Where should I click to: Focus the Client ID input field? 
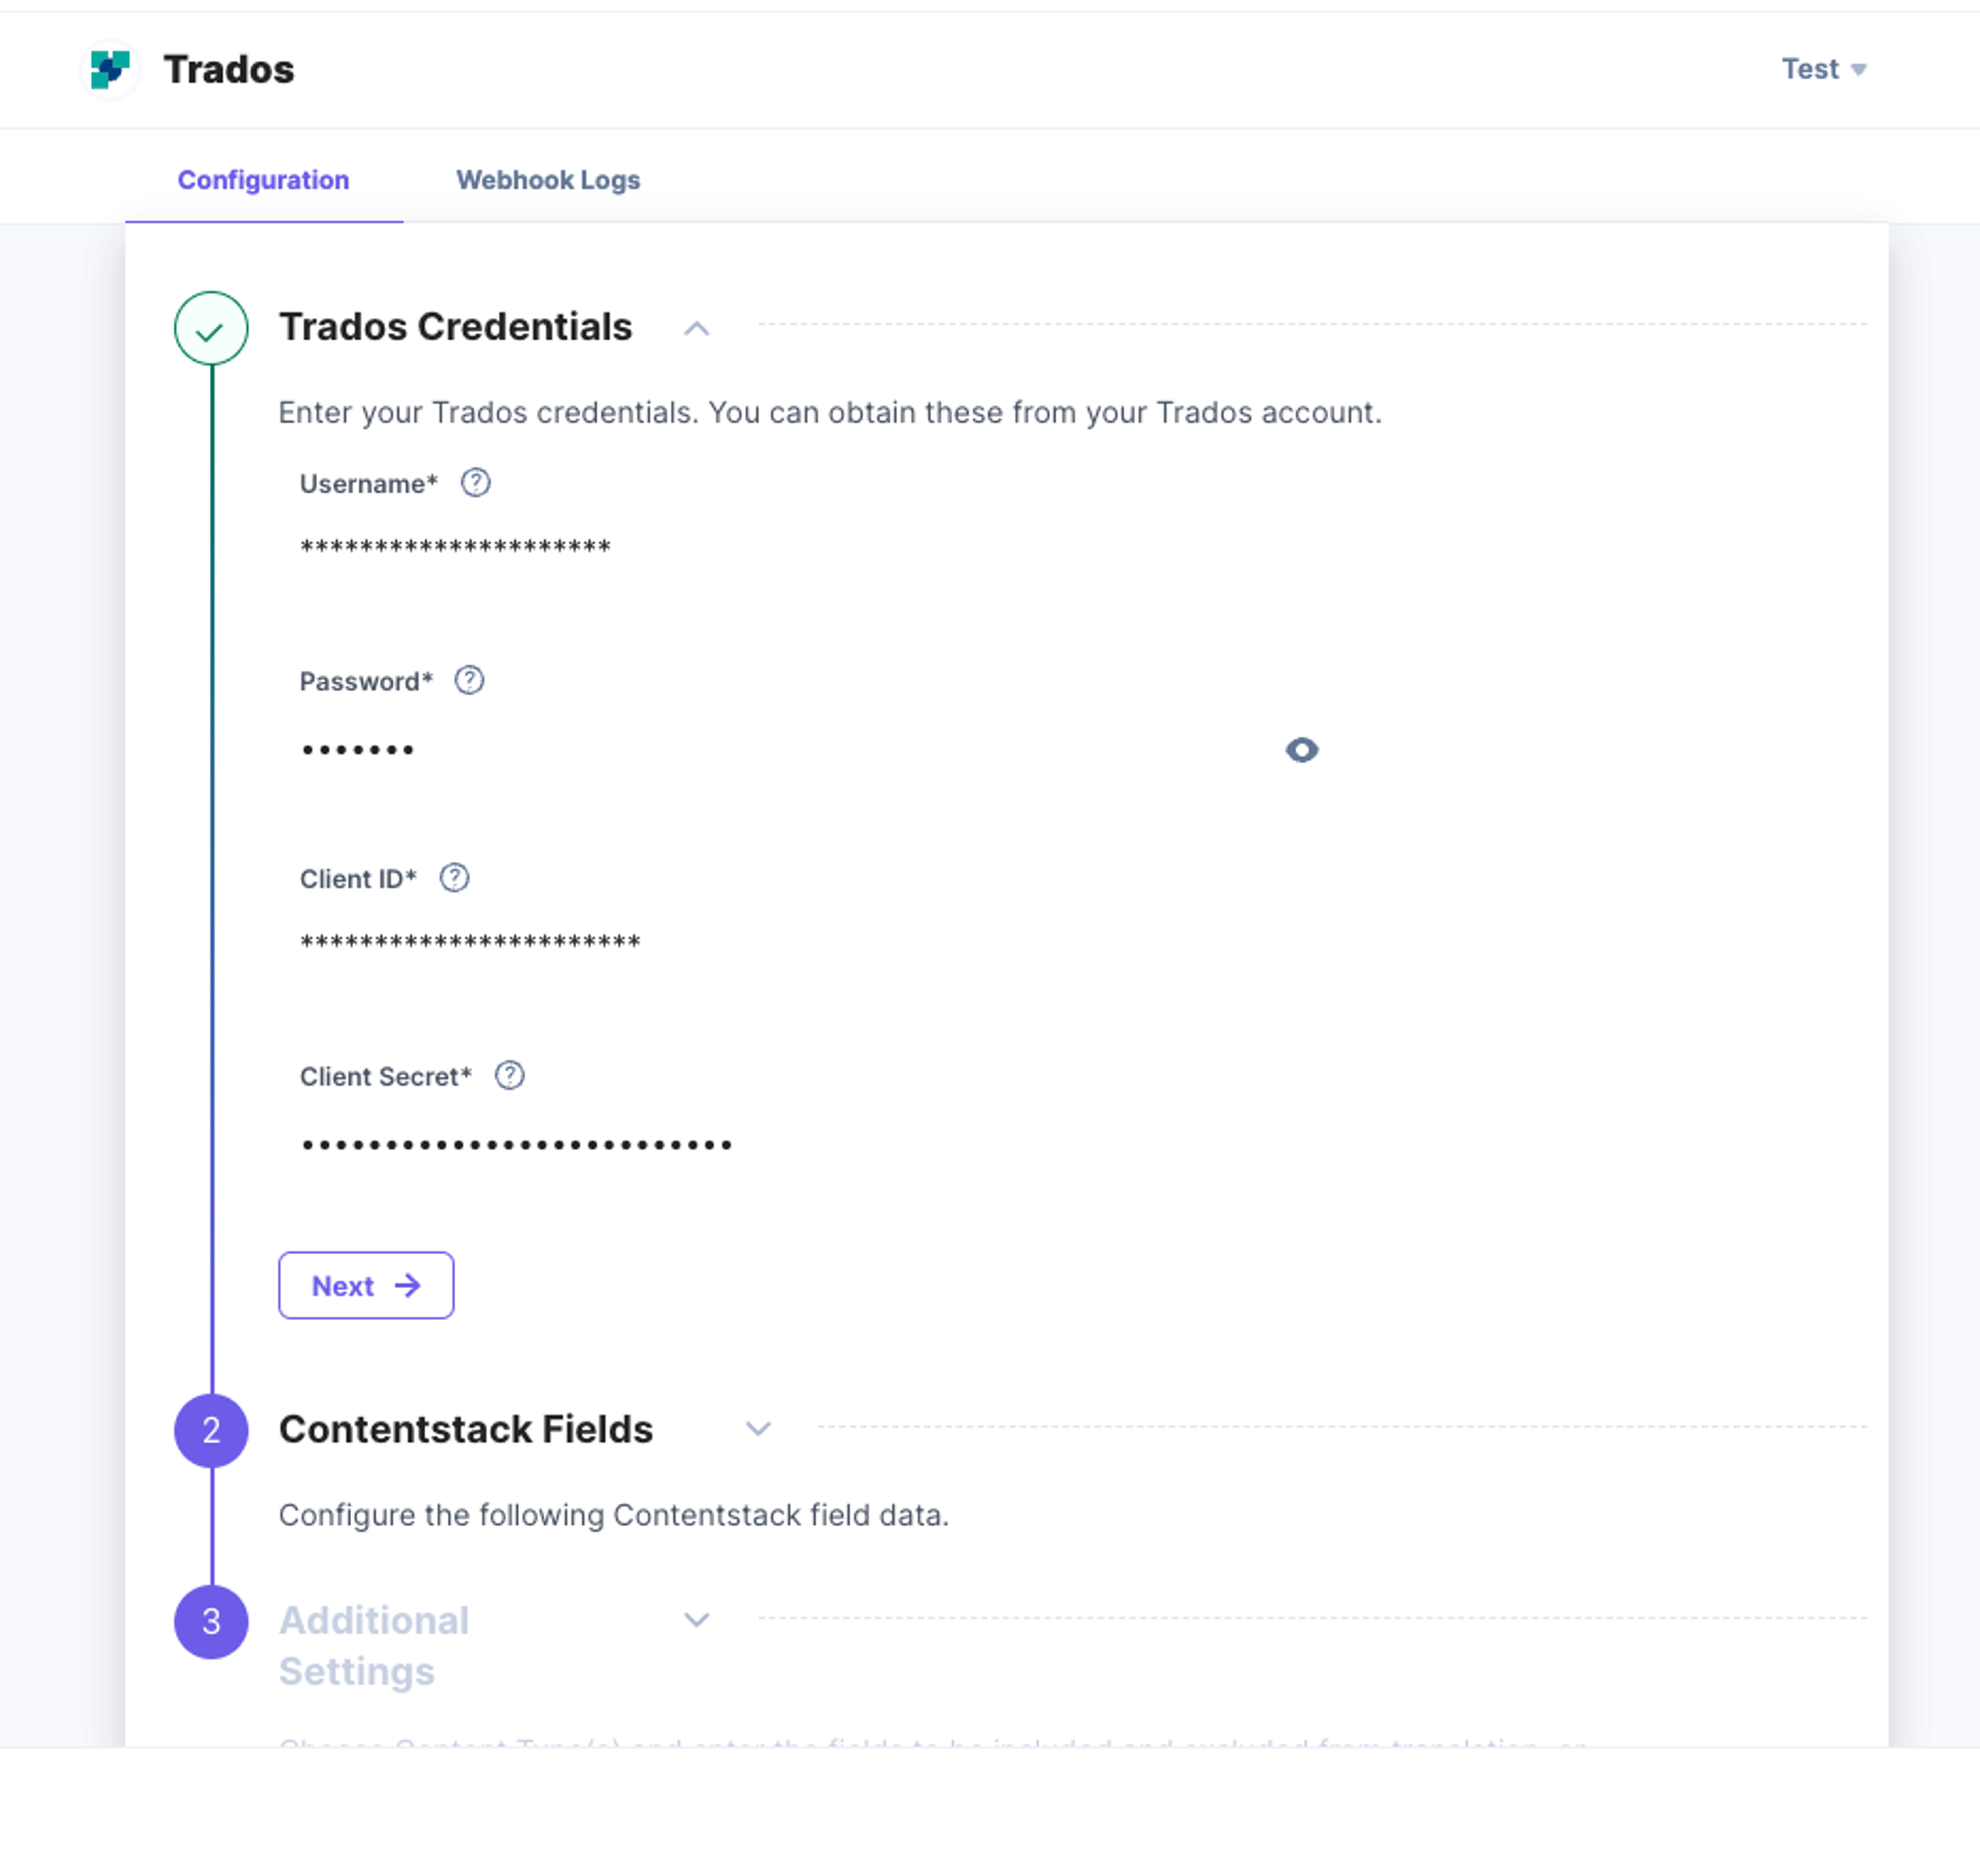tap(810, 942)
